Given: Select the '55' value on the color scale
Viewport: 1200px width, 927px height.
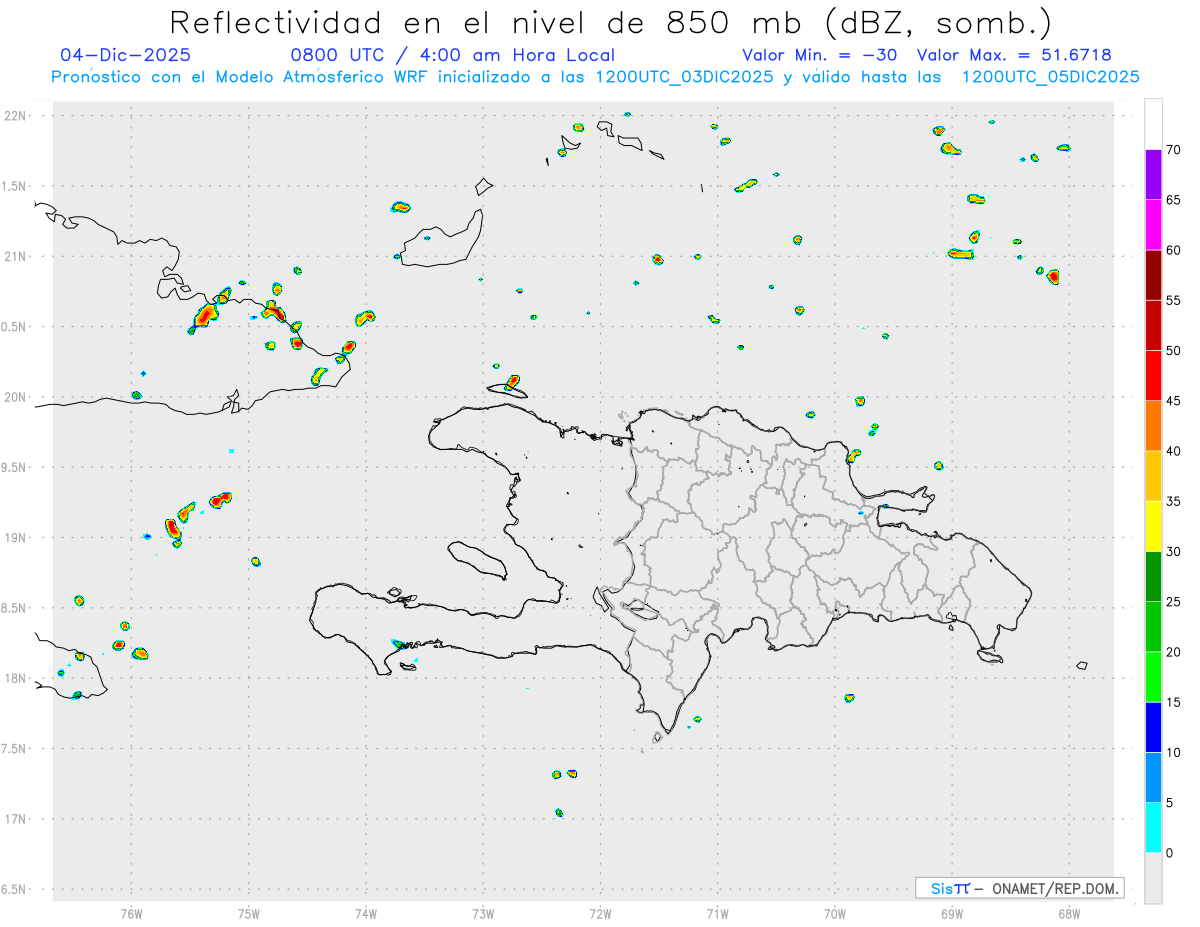Looking at the screenshot, I should 1173,300.
